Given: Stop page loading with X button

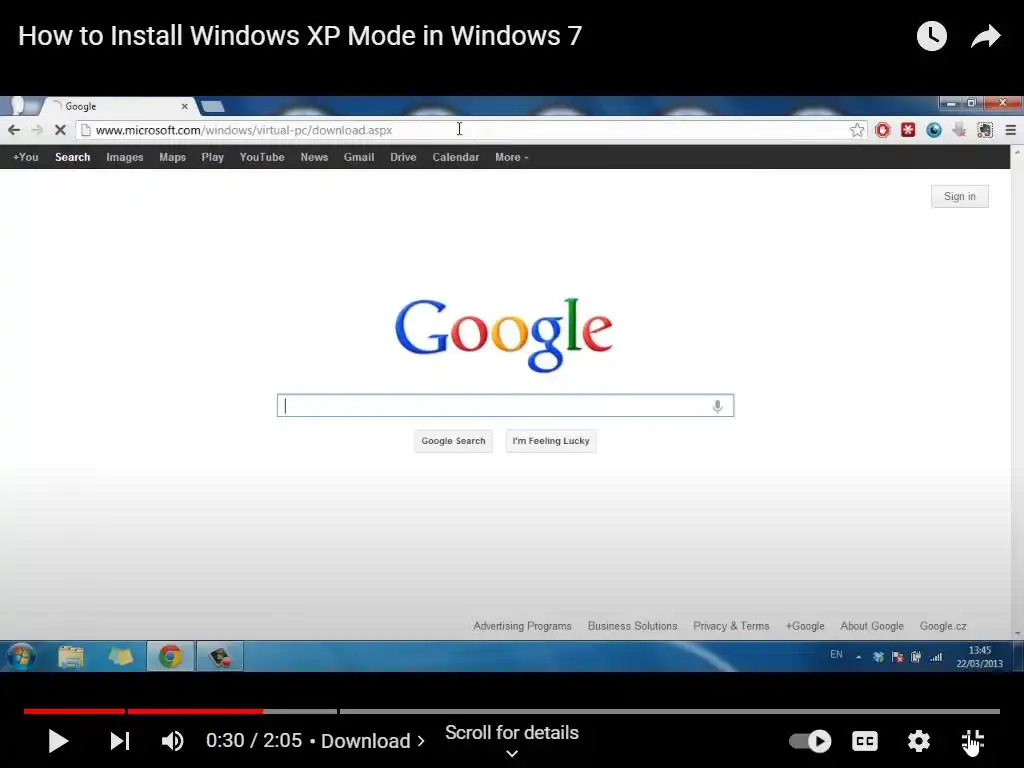Looking at the screenshot, I should 60,130.
